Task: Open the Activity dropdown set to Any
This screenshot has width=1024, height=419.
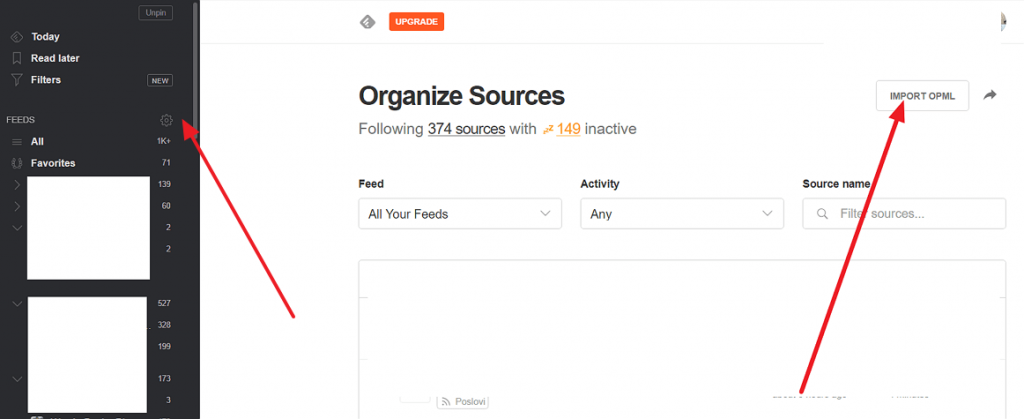Action: click(x=682, y=213)
